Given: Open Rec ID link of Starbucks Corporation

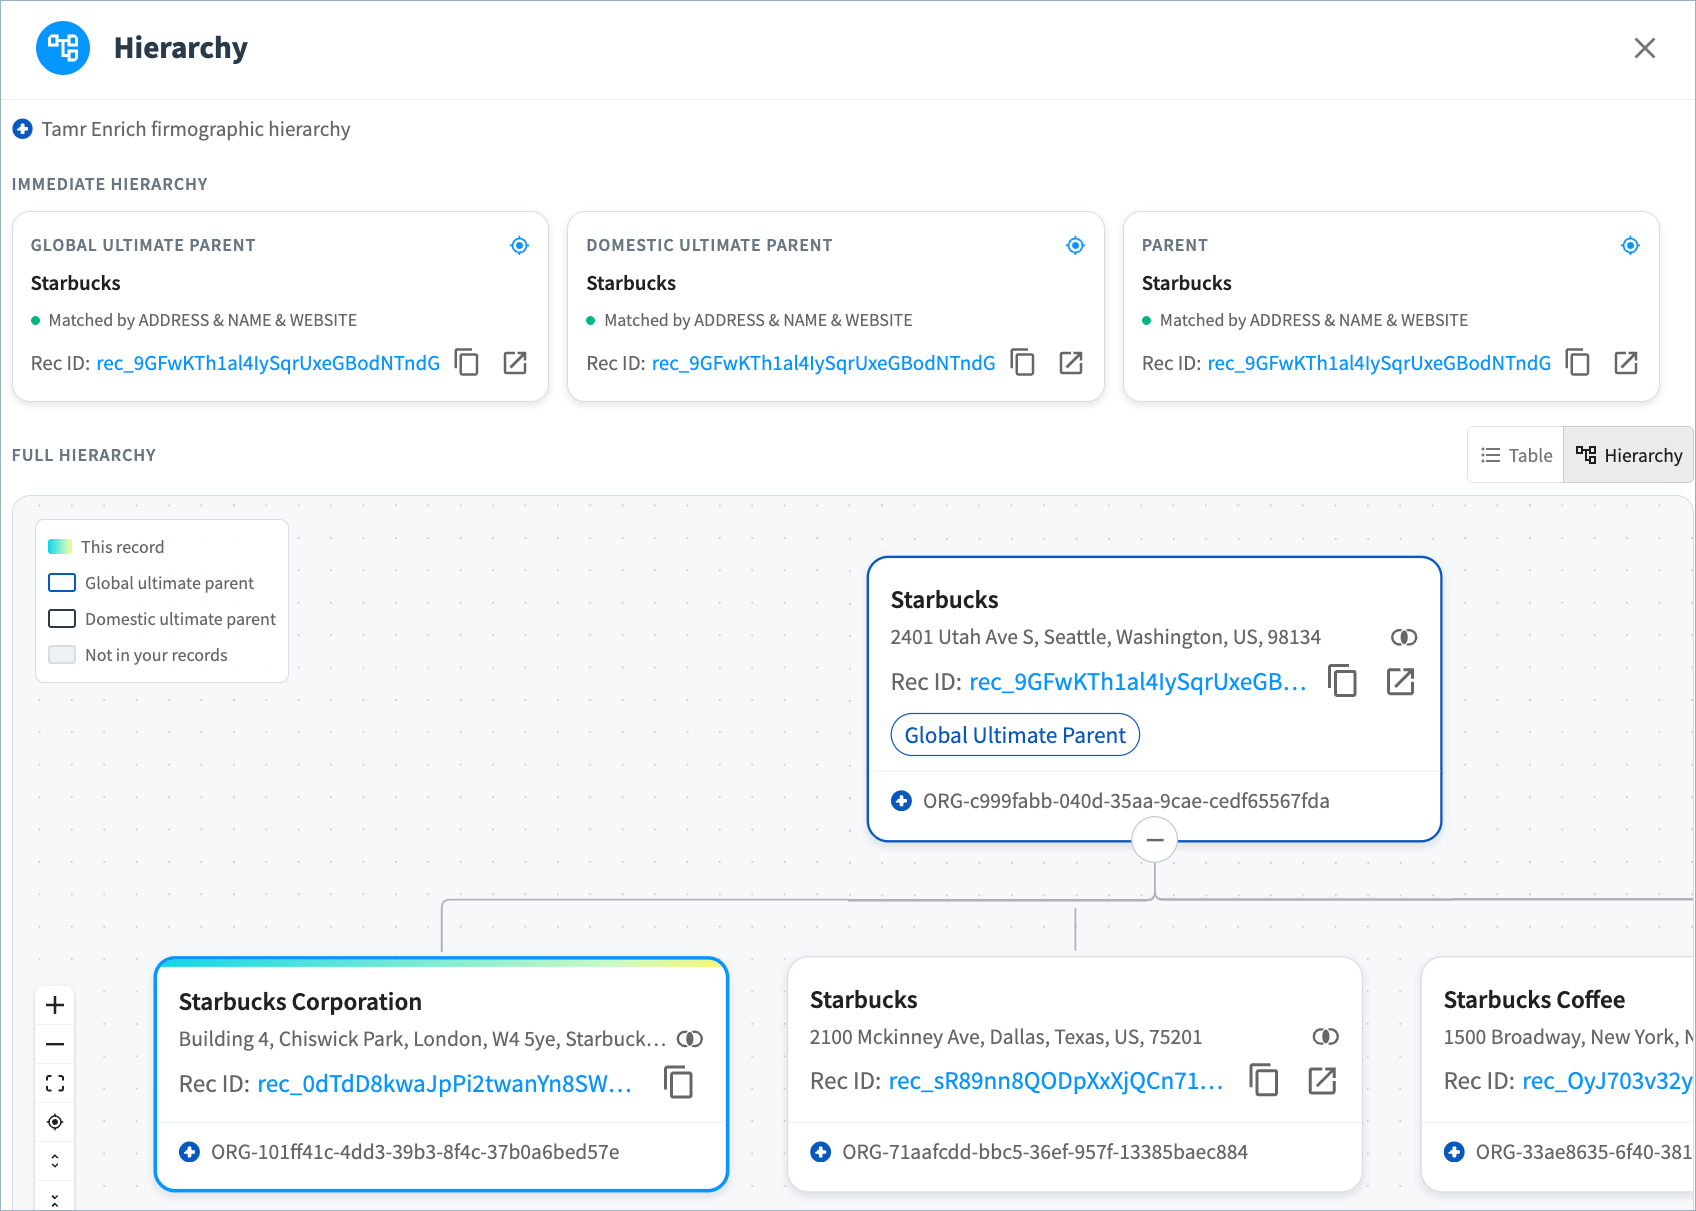Looking at the screenshot, I should click(445, 1084).
